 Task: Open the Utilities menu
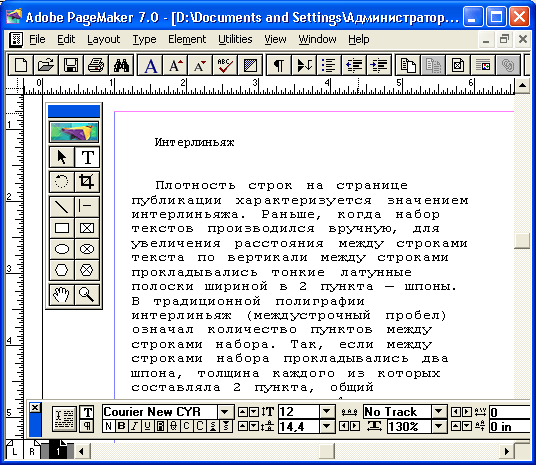[235, 39]
